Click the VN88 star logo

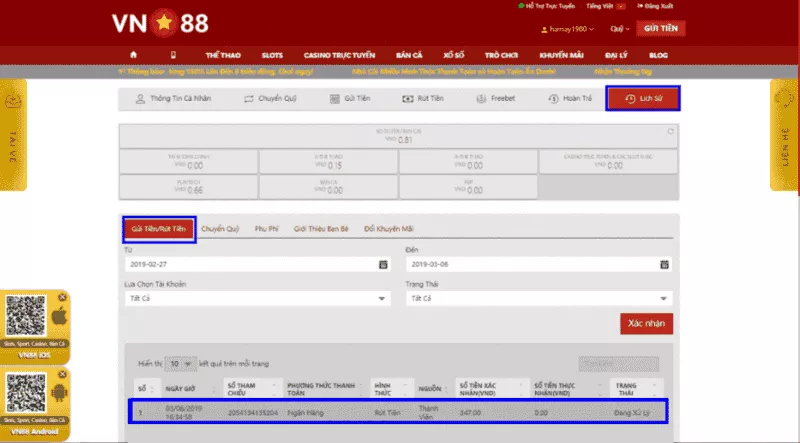(160, 23)
